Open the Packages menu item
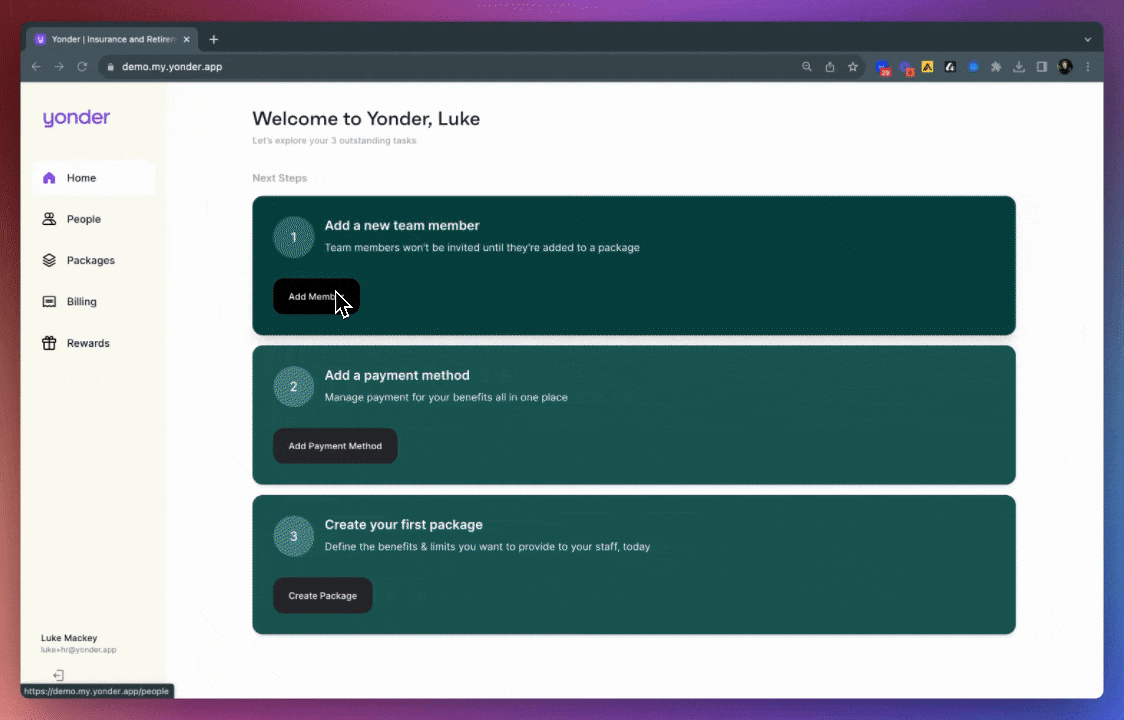Viewport: 1124px width, 720px height. point(94,260)
